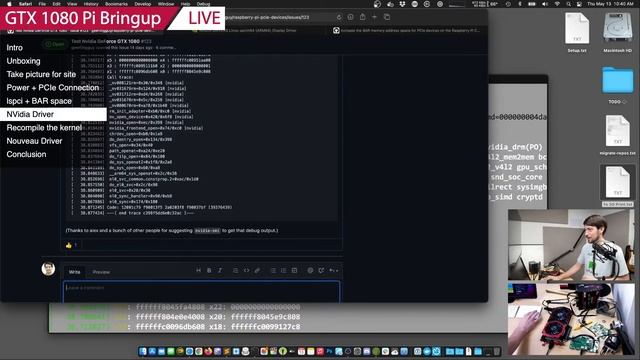Select the Conclusion chapter
The image size is (640, 360).
click(x=26, y=154)
